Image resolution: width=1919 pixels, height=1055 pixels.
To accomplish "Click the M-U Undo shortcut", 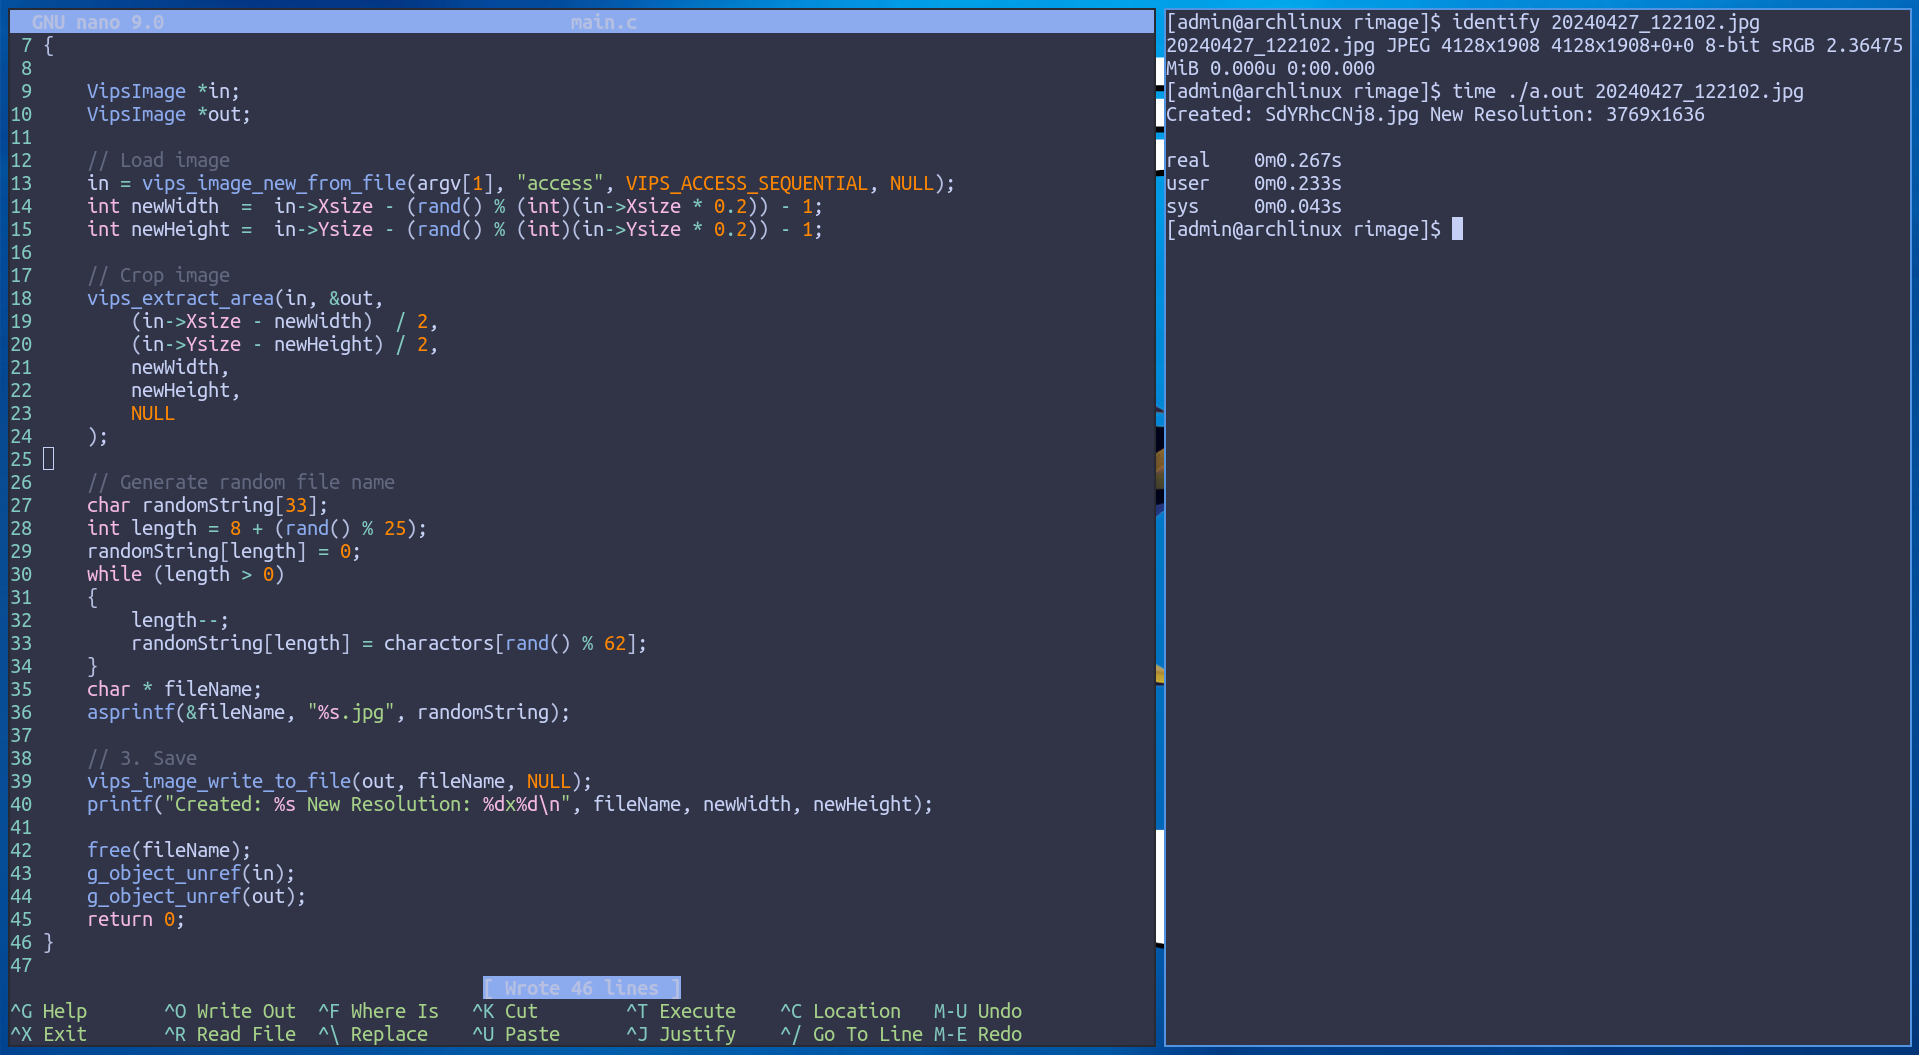I will pyautogui.click(x=978, y=1011).
